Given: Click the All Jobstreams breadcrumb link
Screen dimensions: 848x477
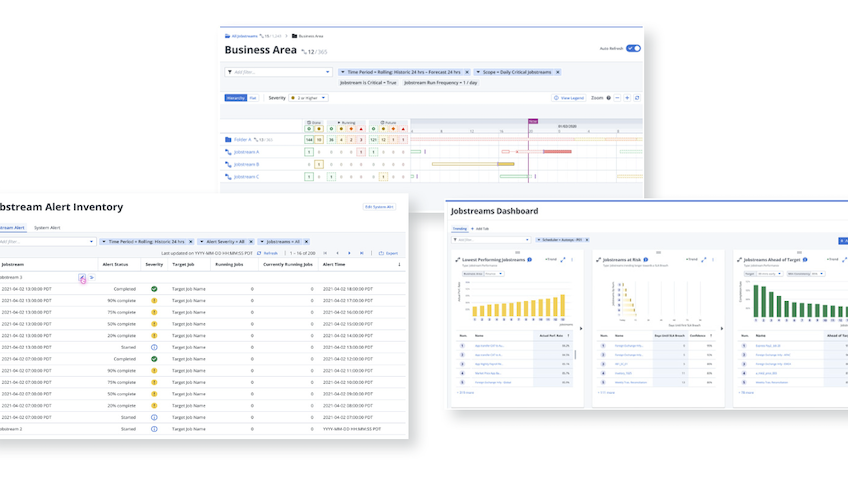Looking at the screenshot, I should (243, 36).
